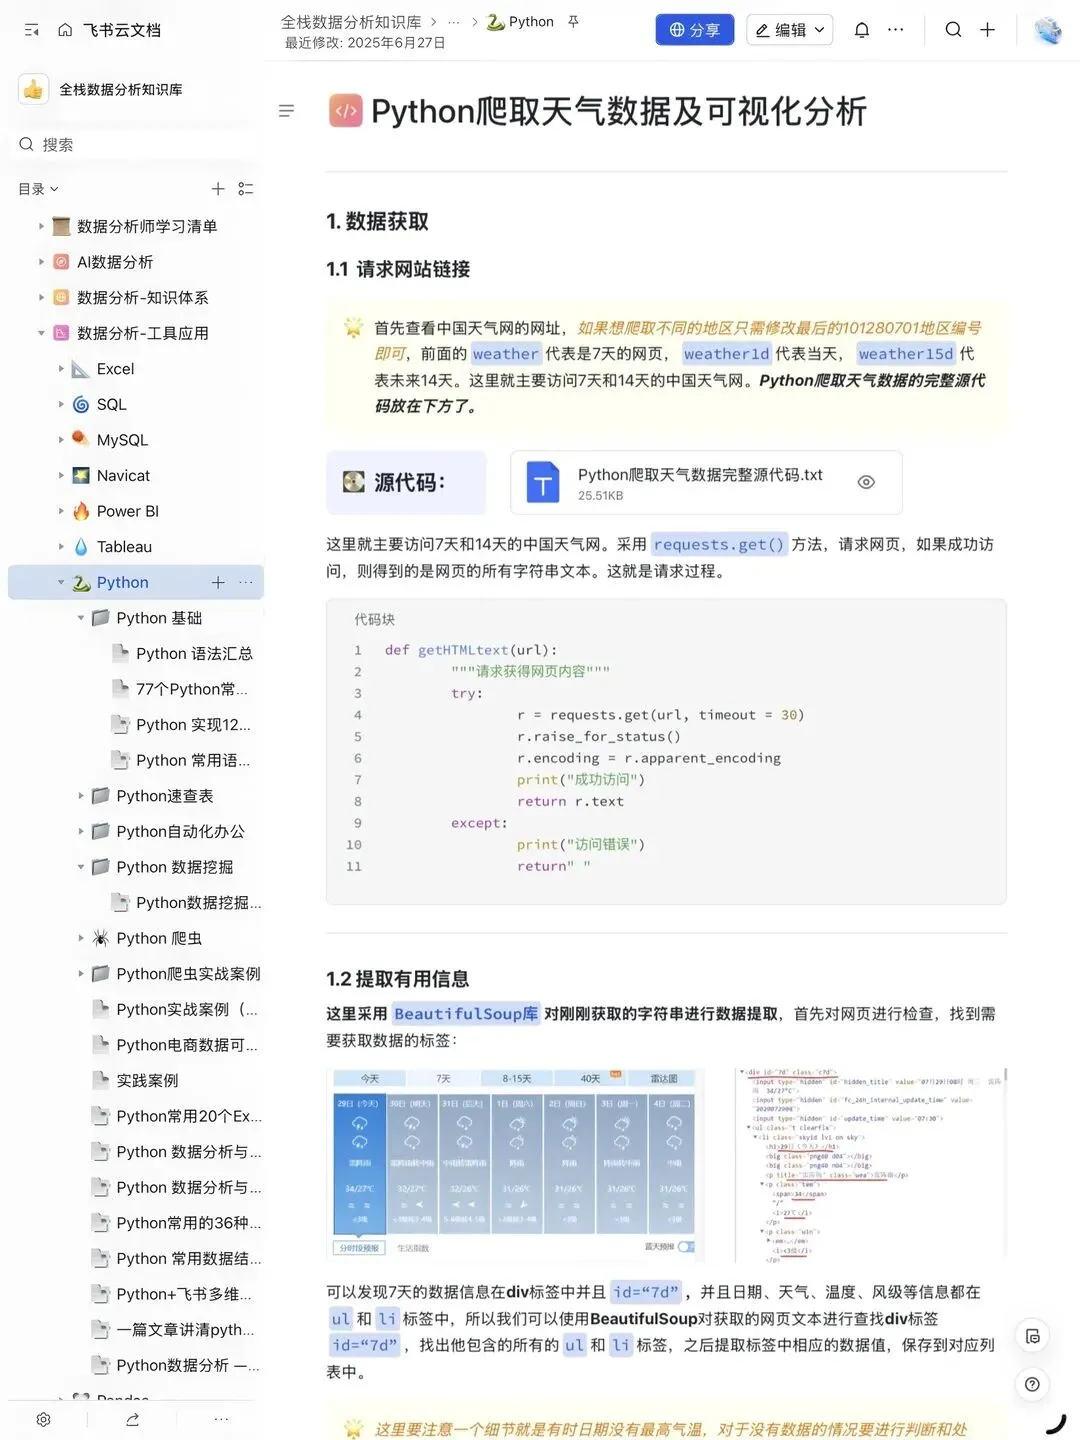Toggle dark mode moon icon
Viewport: 1080px width, 1440px height.
coord(1055,1423)
